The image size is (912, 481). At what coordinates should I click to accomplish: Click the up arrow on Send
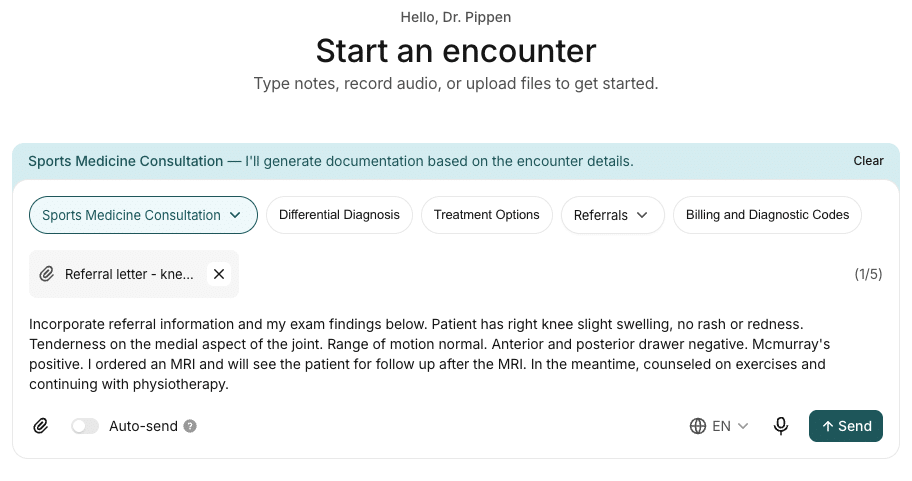(x=828, y=426)
